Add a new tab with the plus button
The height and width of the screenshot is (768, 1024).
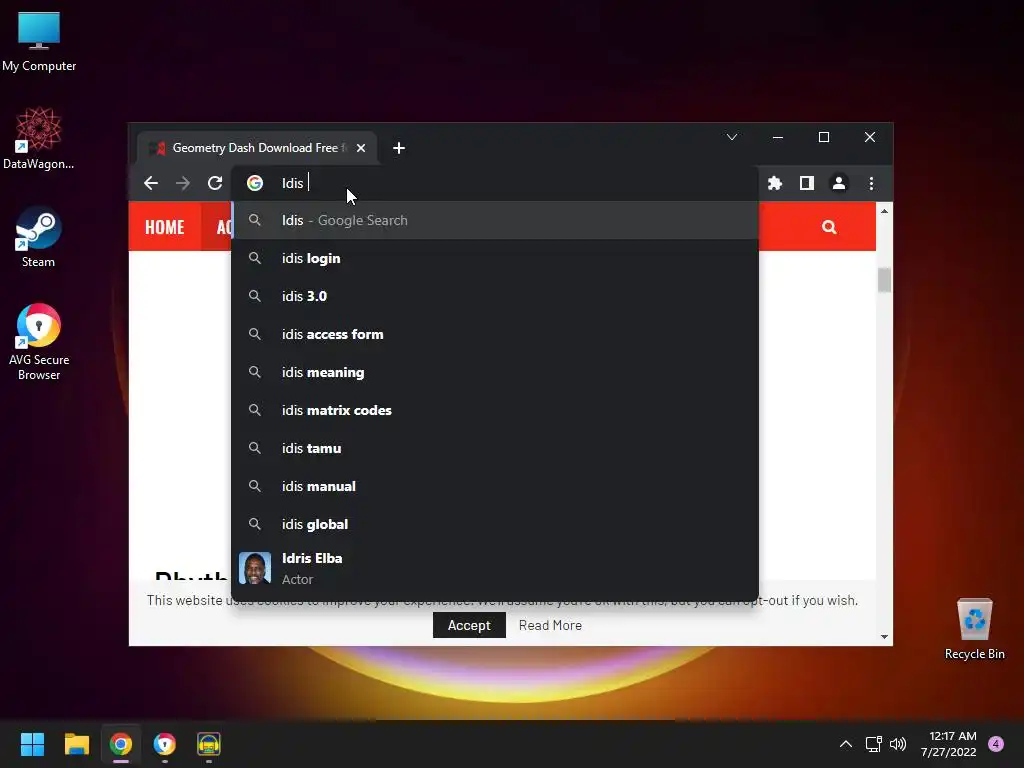[x=399, y=148]
